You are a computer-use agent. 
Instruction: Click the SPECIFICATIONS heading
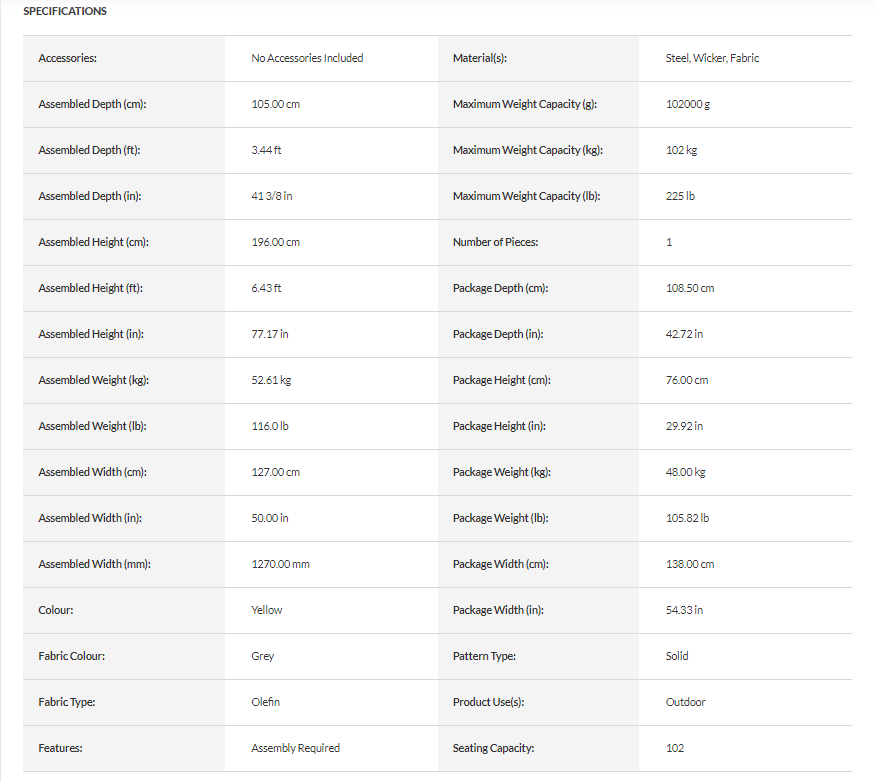tap(65, 11)
